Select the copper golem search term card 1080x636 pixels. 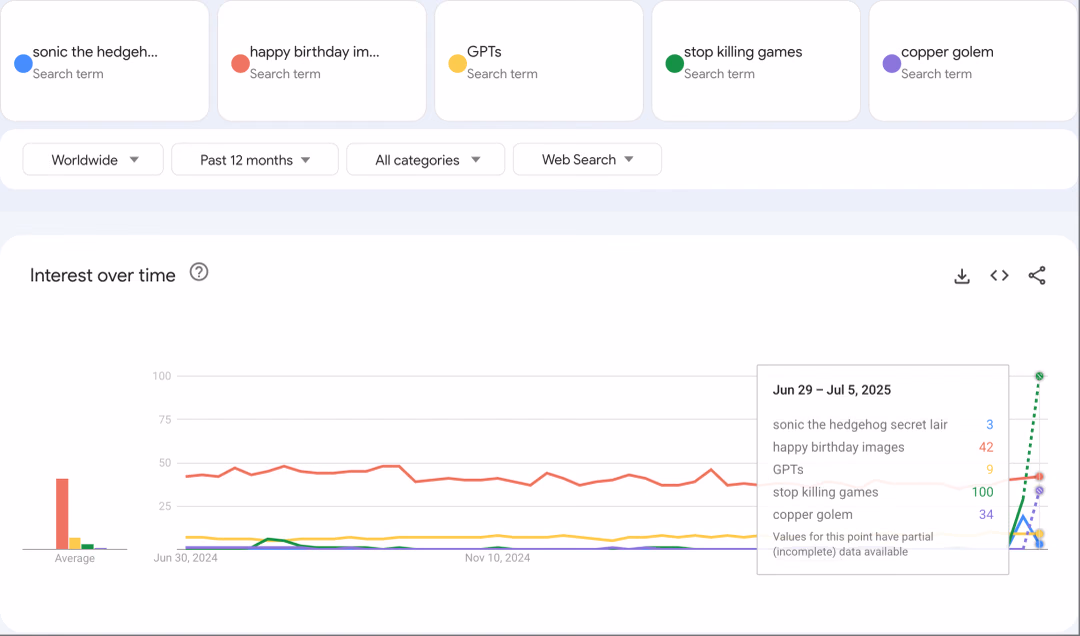point(973,61)
